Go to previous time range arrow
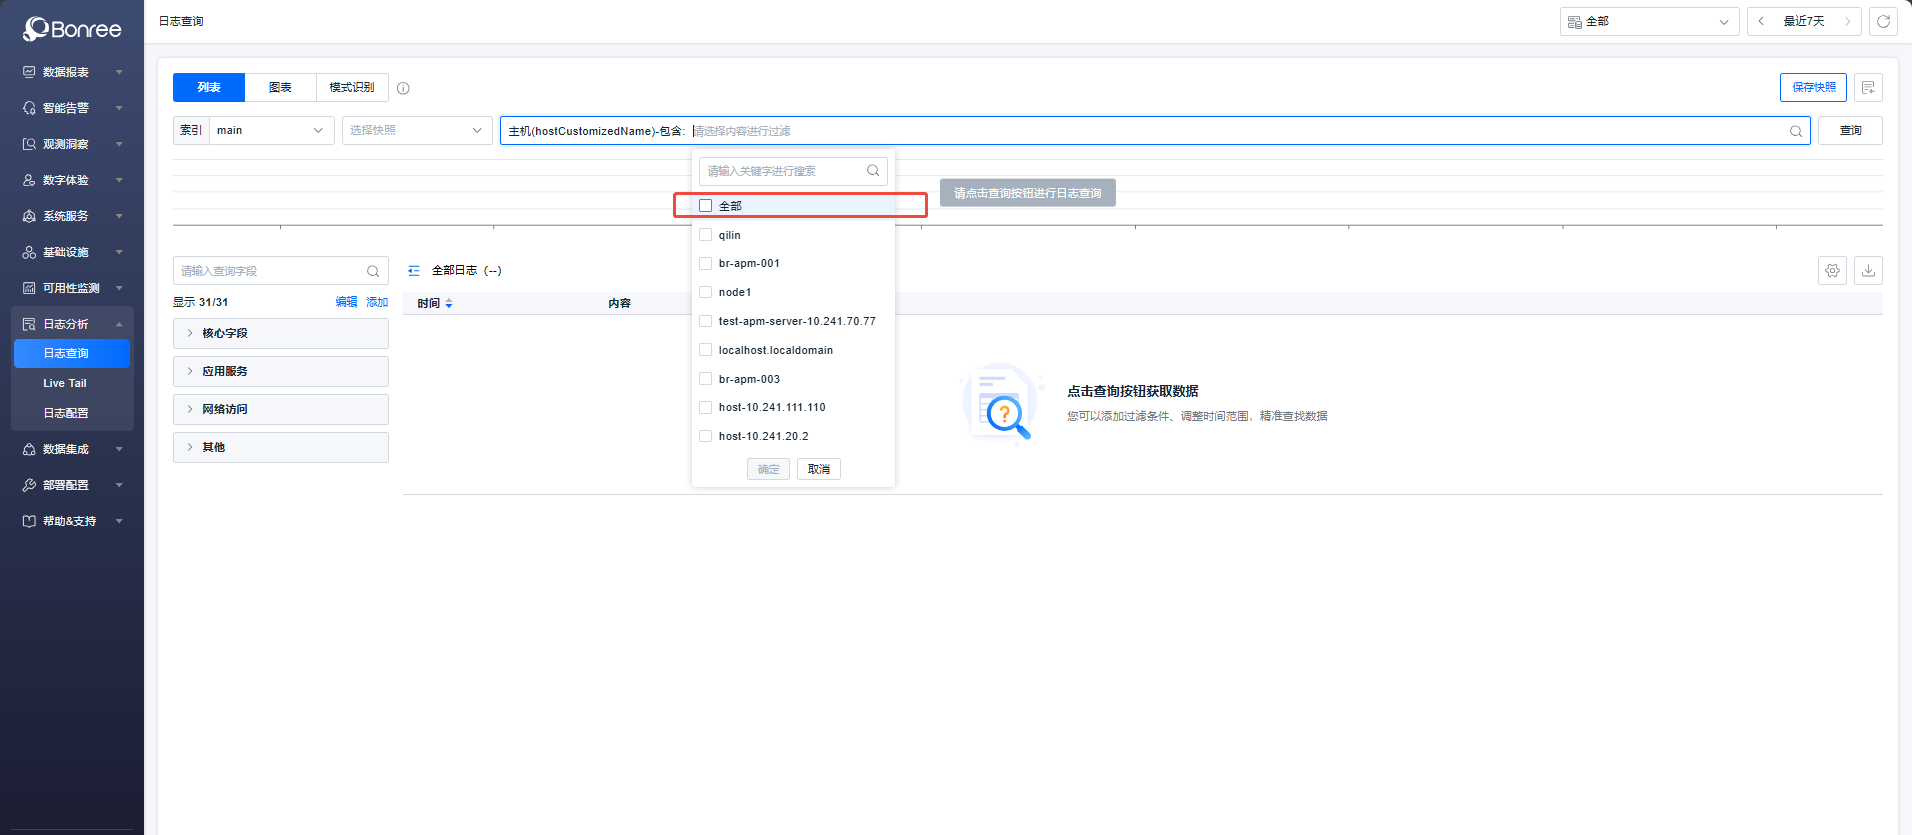Screen dimensions: 1912x835 [x=1761, y=21]
